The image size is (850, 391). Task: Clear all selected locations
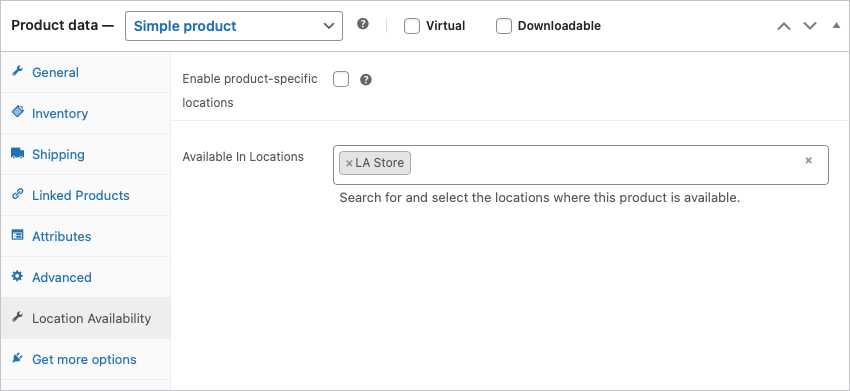click(x=808, y=161)
